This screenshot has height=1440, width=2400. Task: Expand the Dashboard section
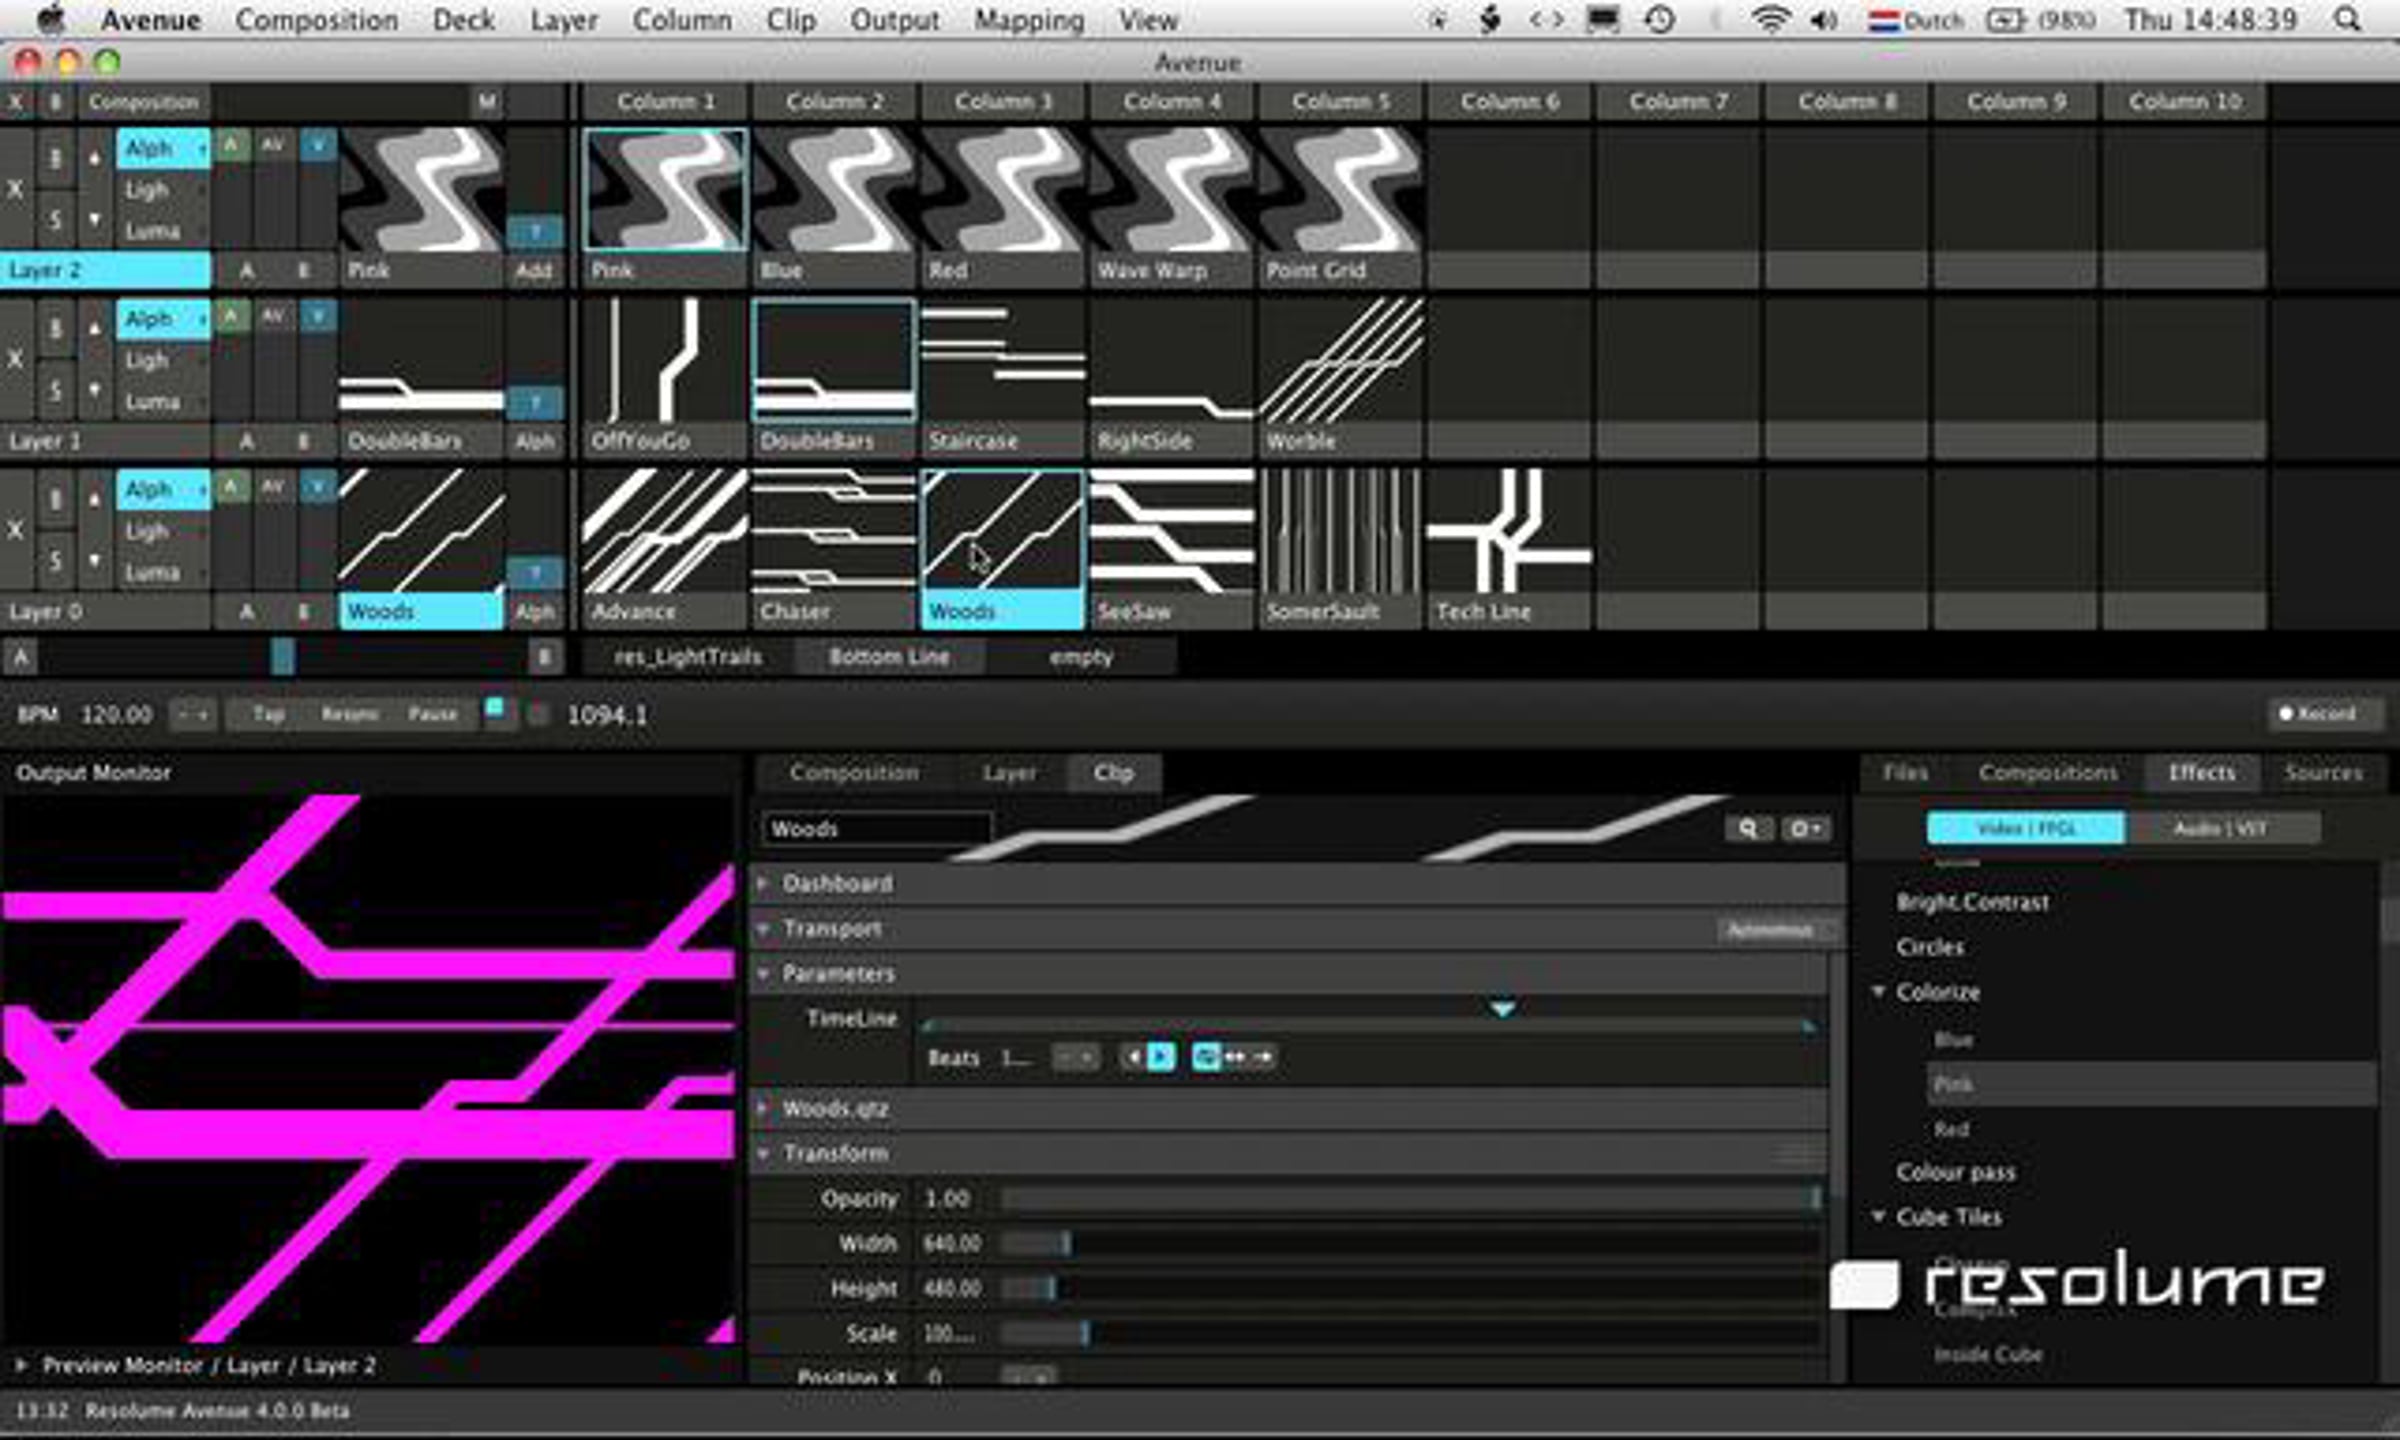(x=764, y=884)
